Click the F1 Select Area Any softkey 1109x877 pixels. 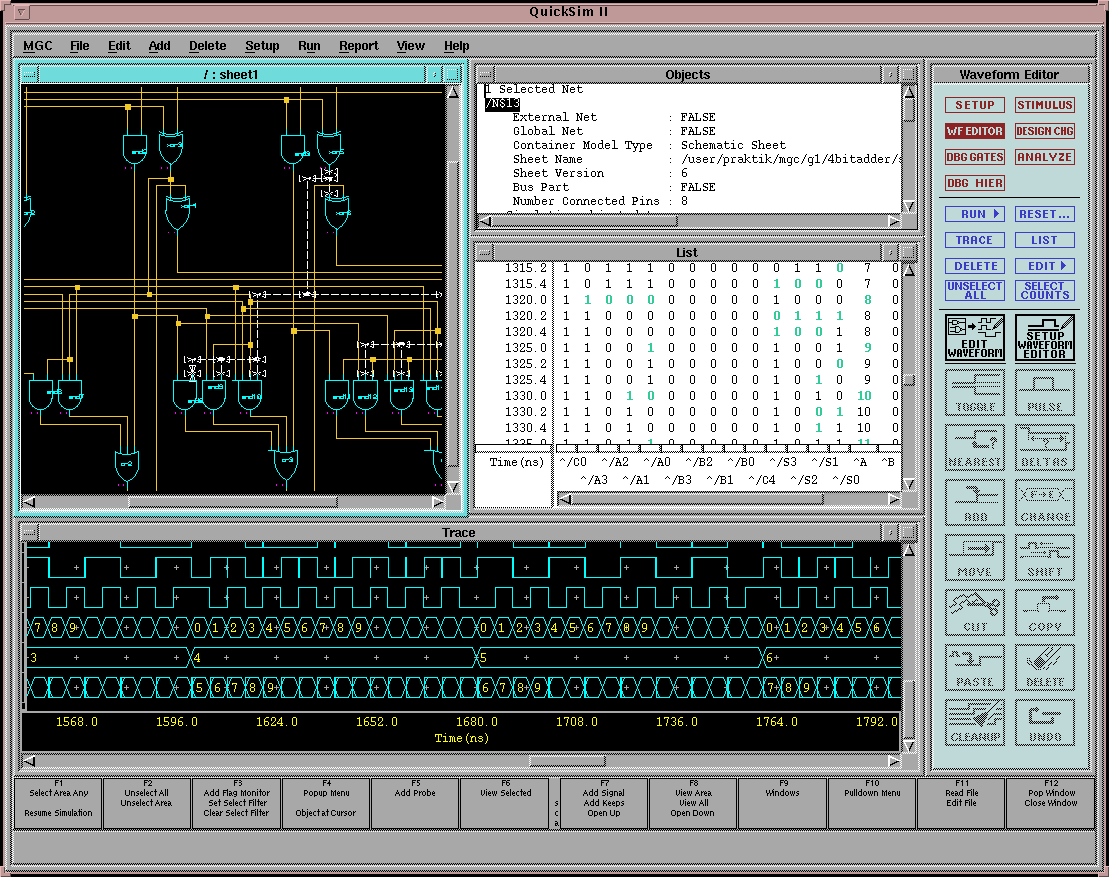[59, 803]
